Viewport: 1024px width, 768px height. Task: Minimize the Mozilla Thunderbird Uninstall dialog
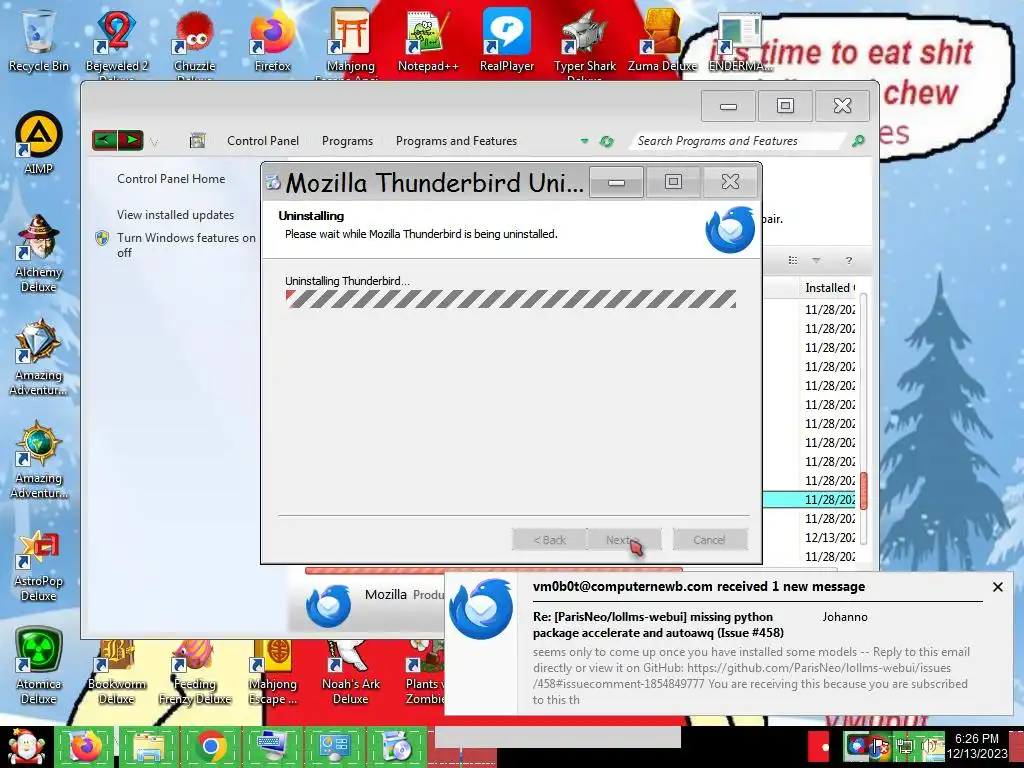(x=616, y=182)
